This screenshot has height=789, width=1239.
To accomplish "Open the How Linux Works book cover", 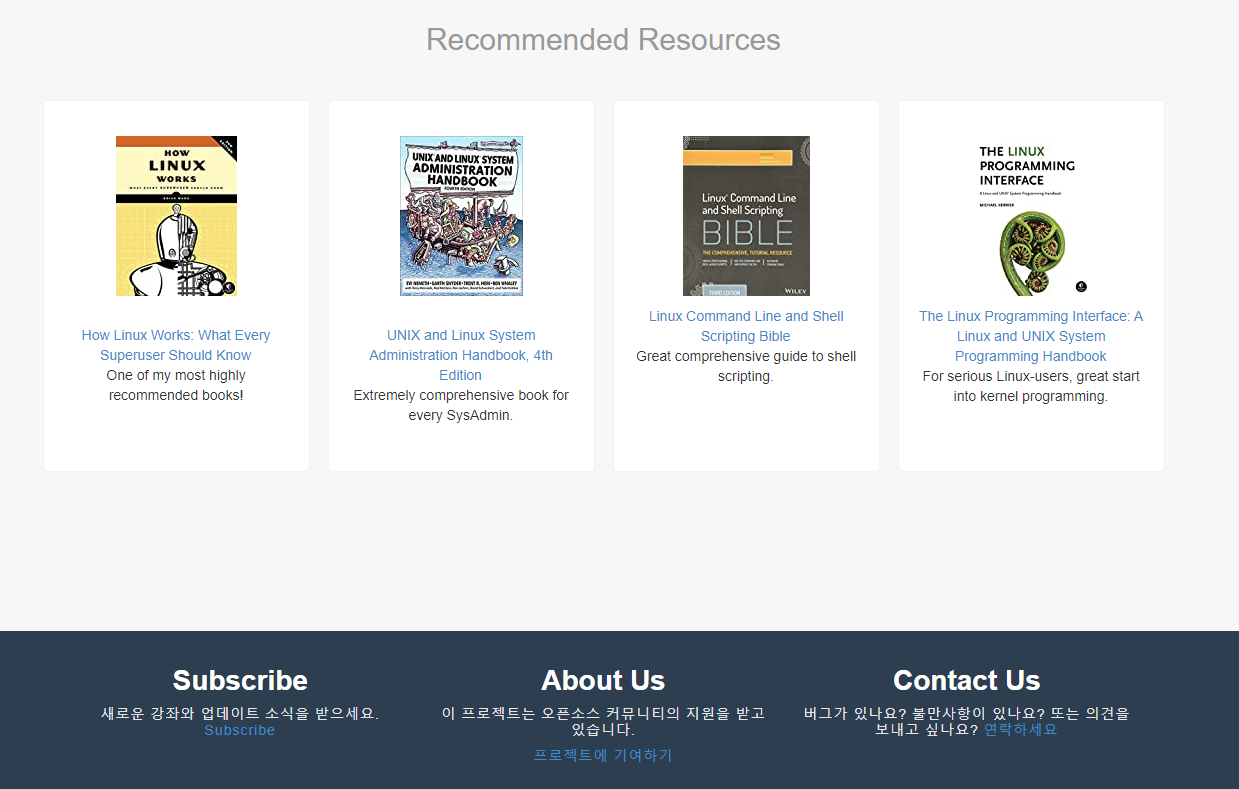I will 176,216.
